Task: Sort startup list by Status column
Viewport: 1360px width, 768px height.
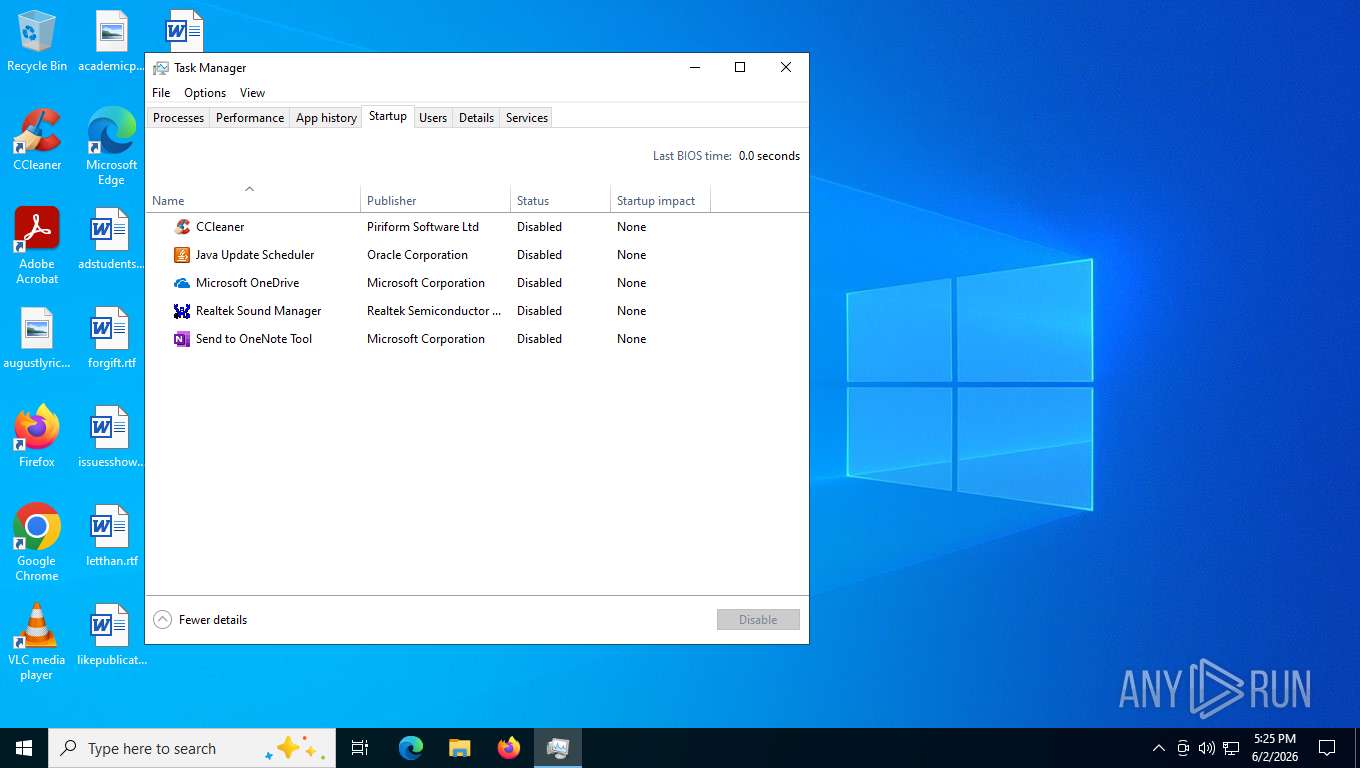Action: point(560,198)
